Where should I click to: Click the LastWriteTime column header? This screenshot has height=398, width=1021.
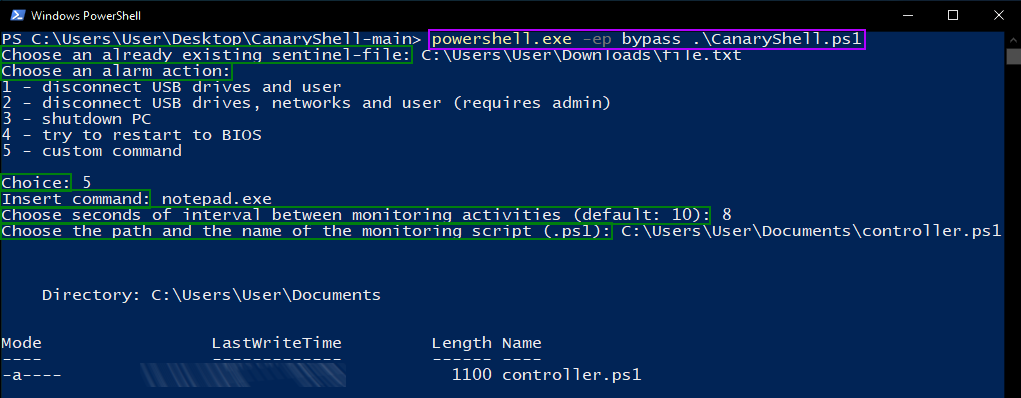(x=277, y=343)
